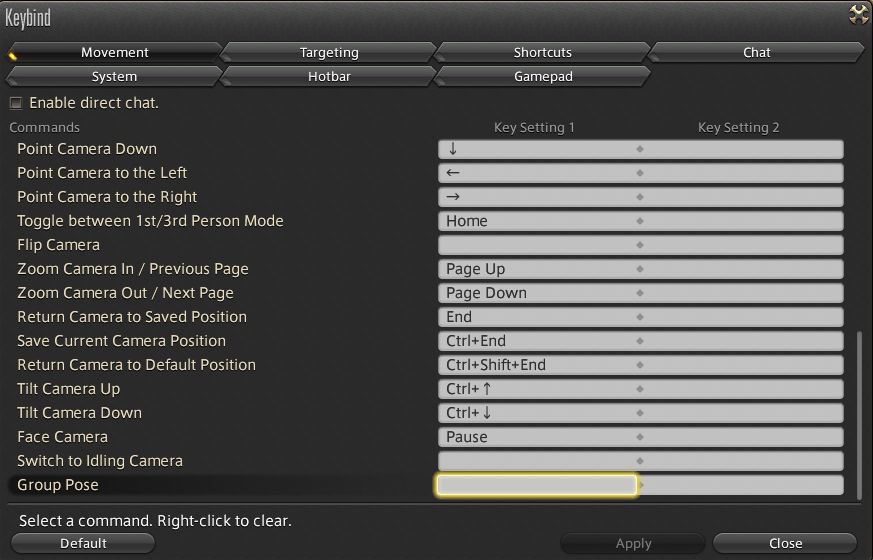Select Key Setting 2 for Switch to Idling Camera

pos(742,461)
